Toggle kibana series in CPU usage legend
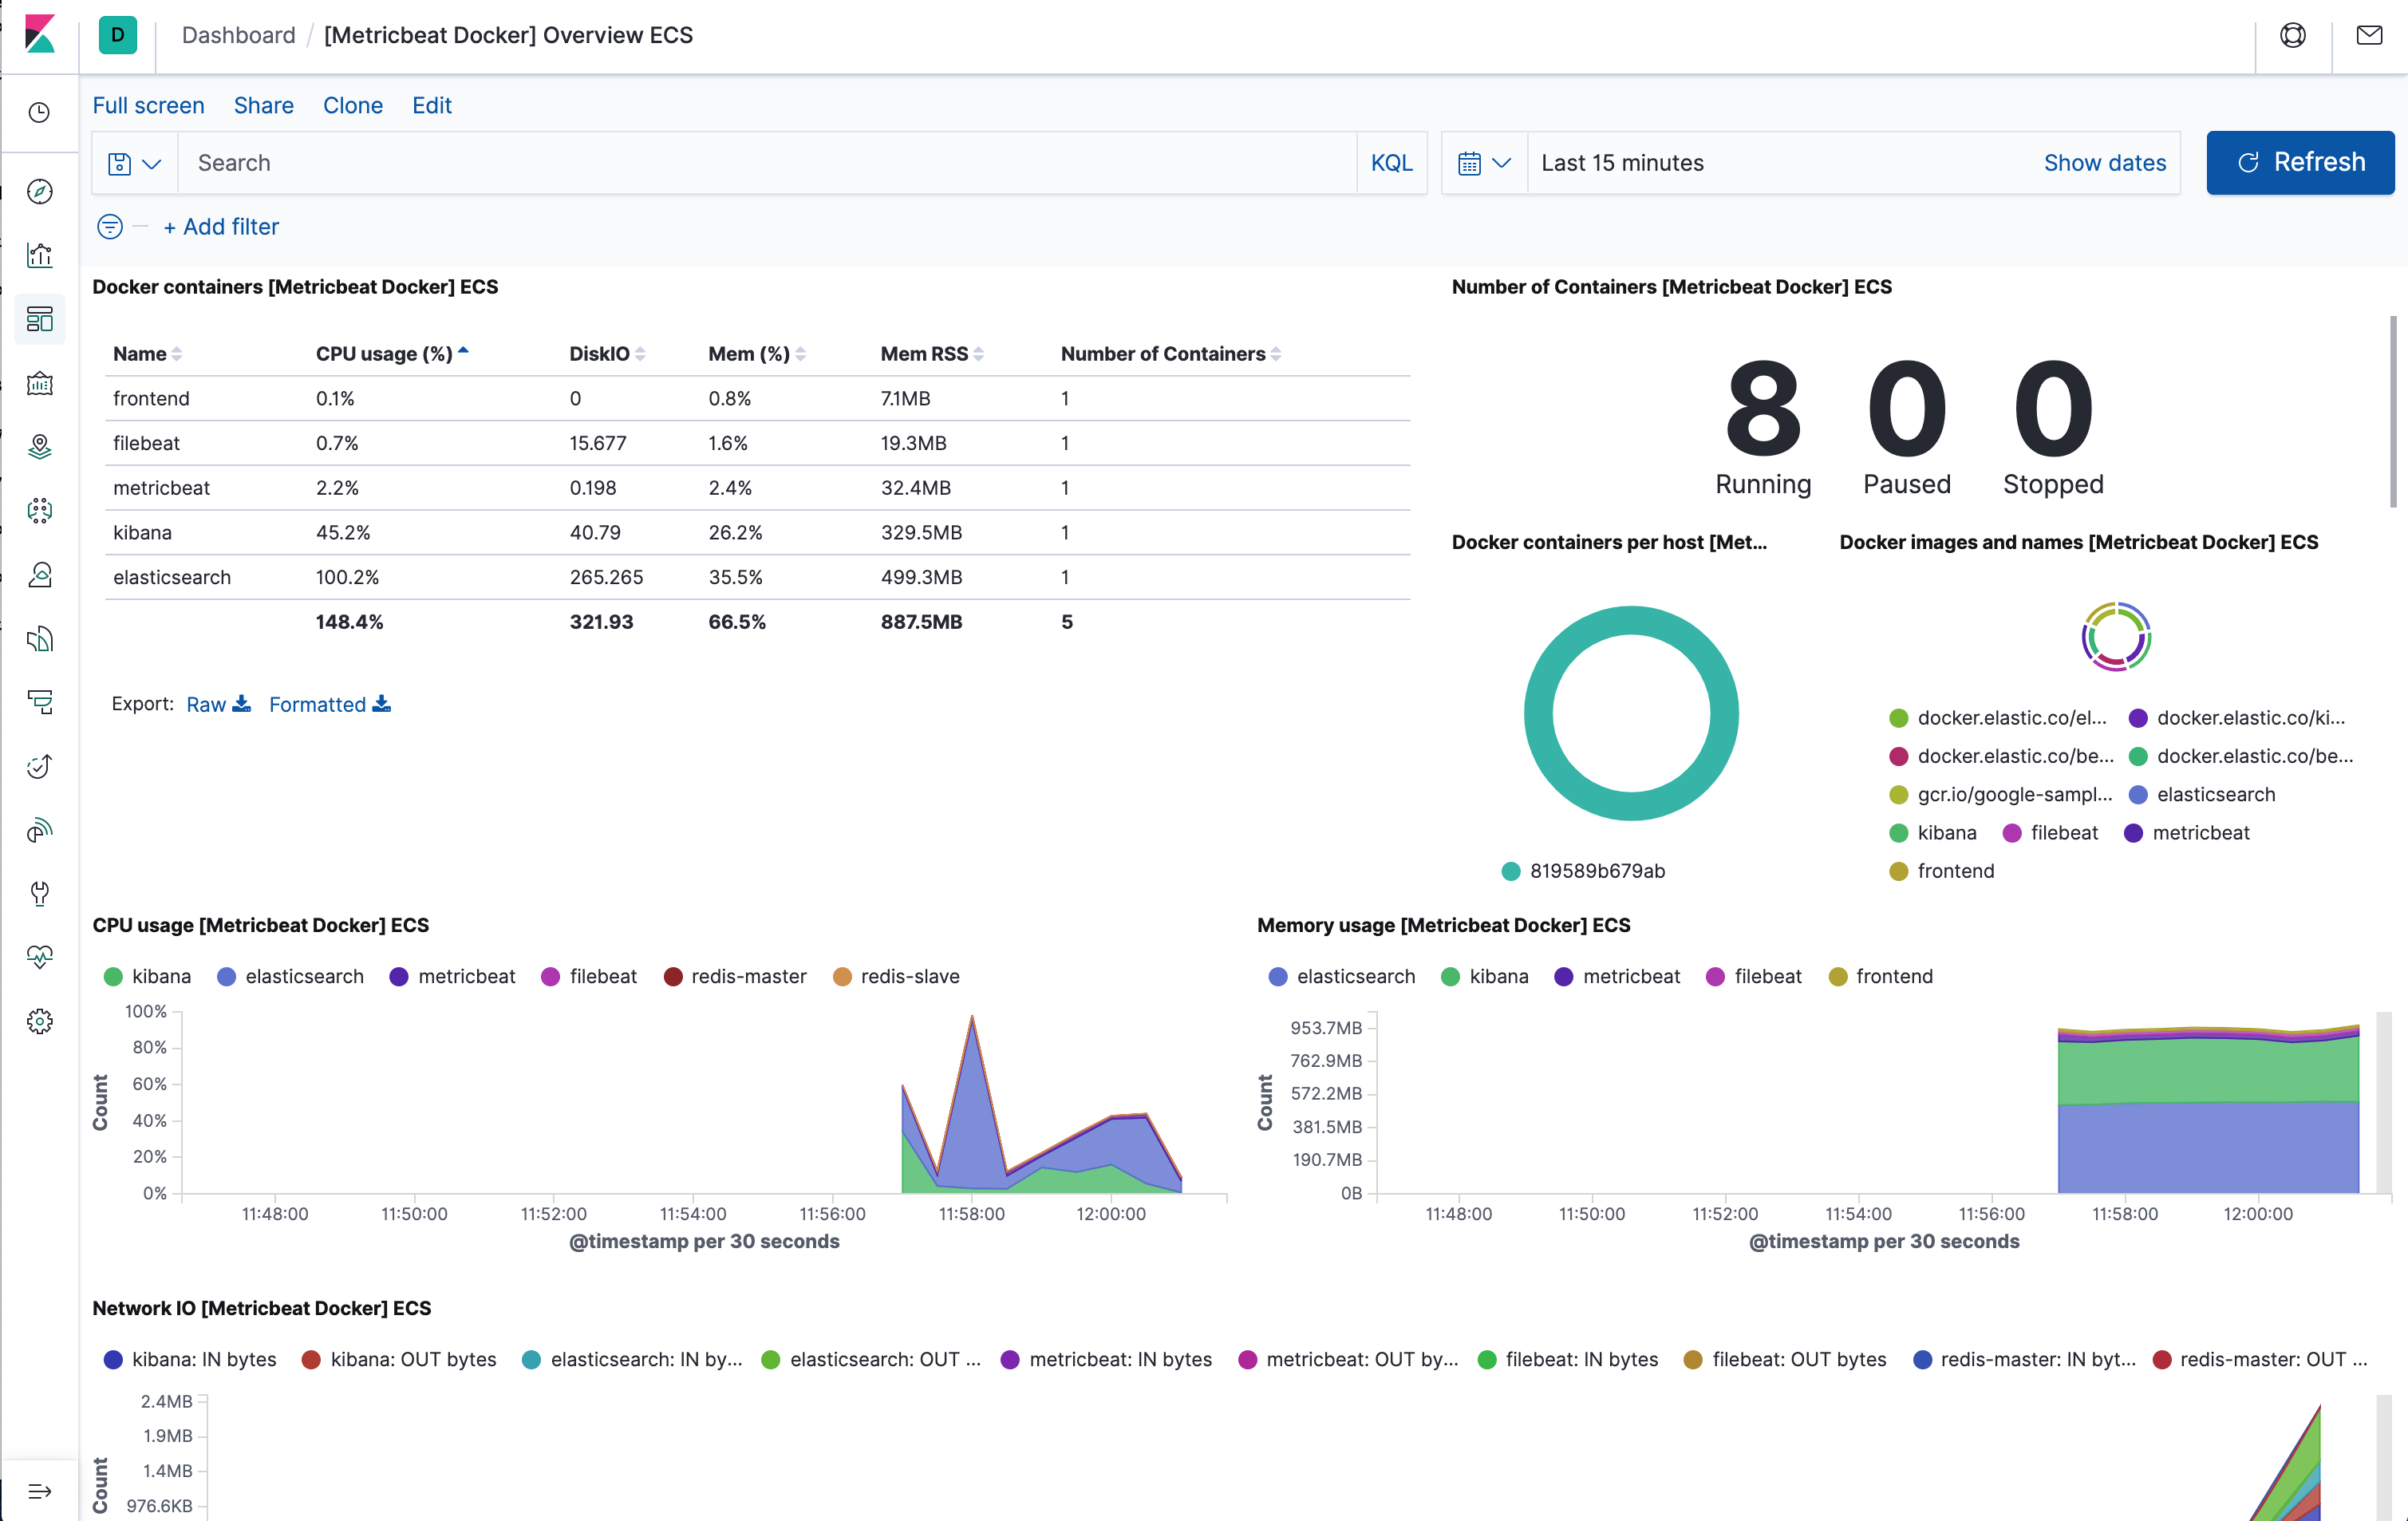This screenshot has height=1521, width=2408. (x=161, y=976)
